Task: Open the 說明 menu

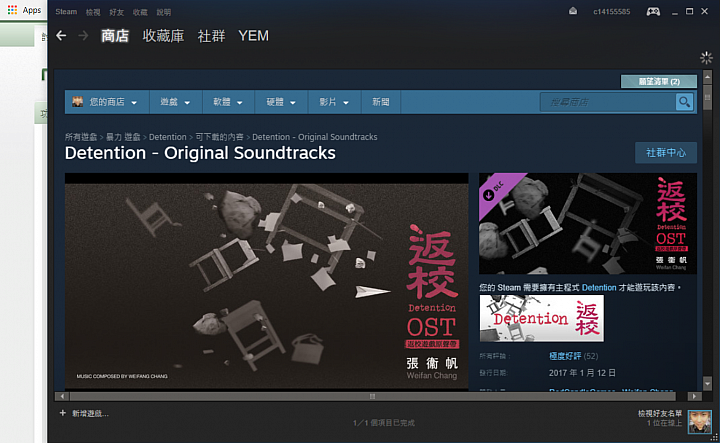Action: (163, 12)
